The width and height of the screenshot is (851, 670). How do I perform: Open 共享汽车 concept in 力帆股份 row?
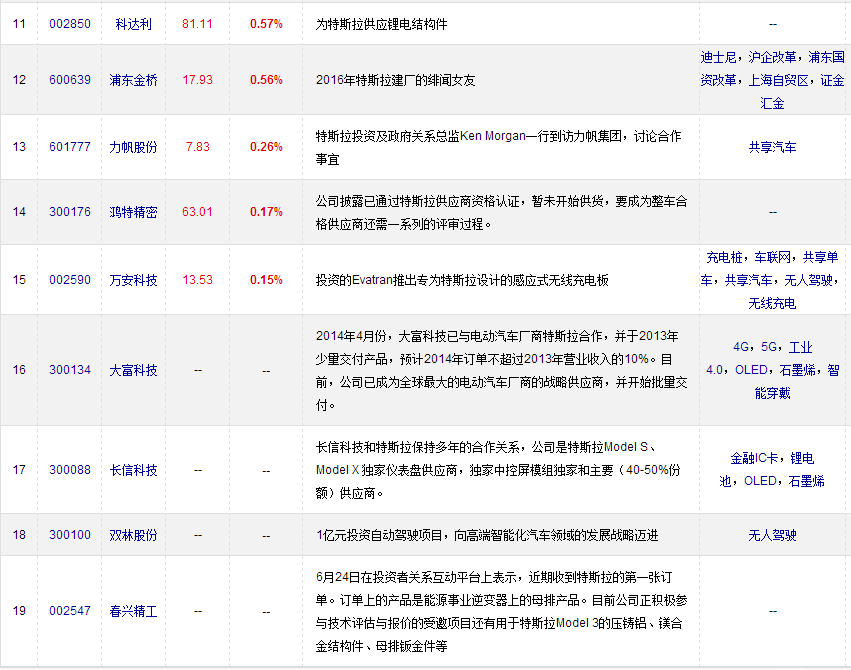pyautogui.click(x=772, y=147)
